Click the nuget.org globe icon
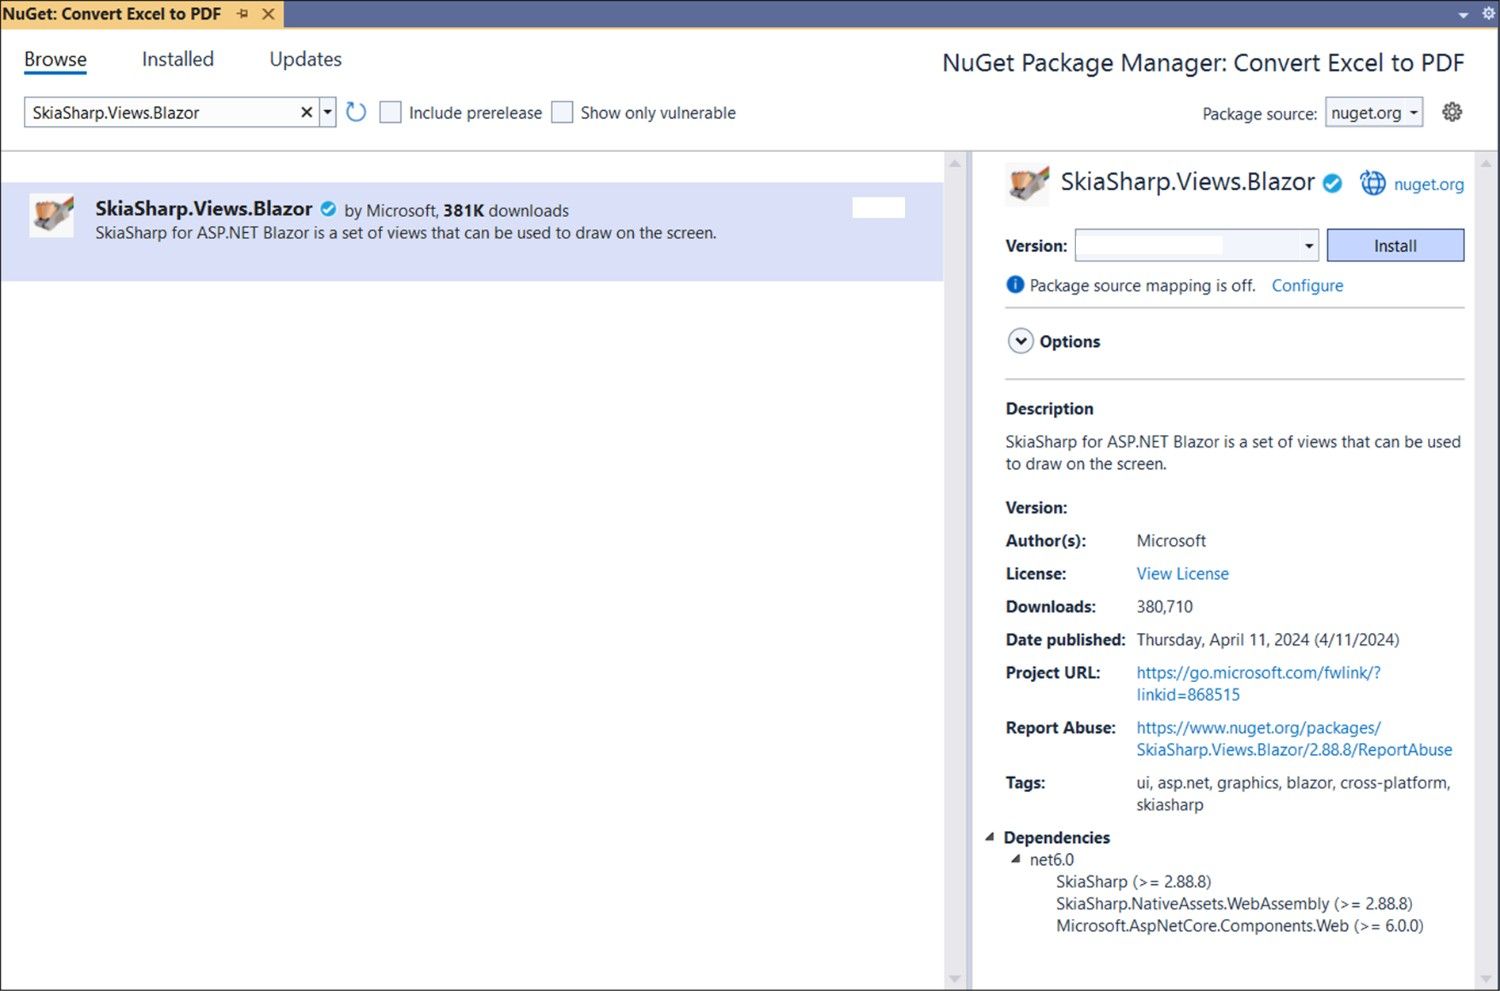 pos(1373,183)
